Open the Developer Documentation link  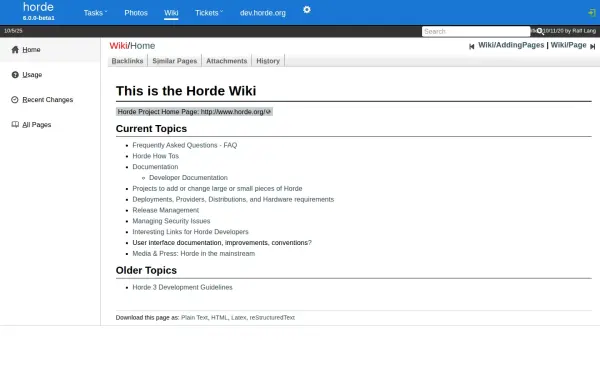point(188,178)
